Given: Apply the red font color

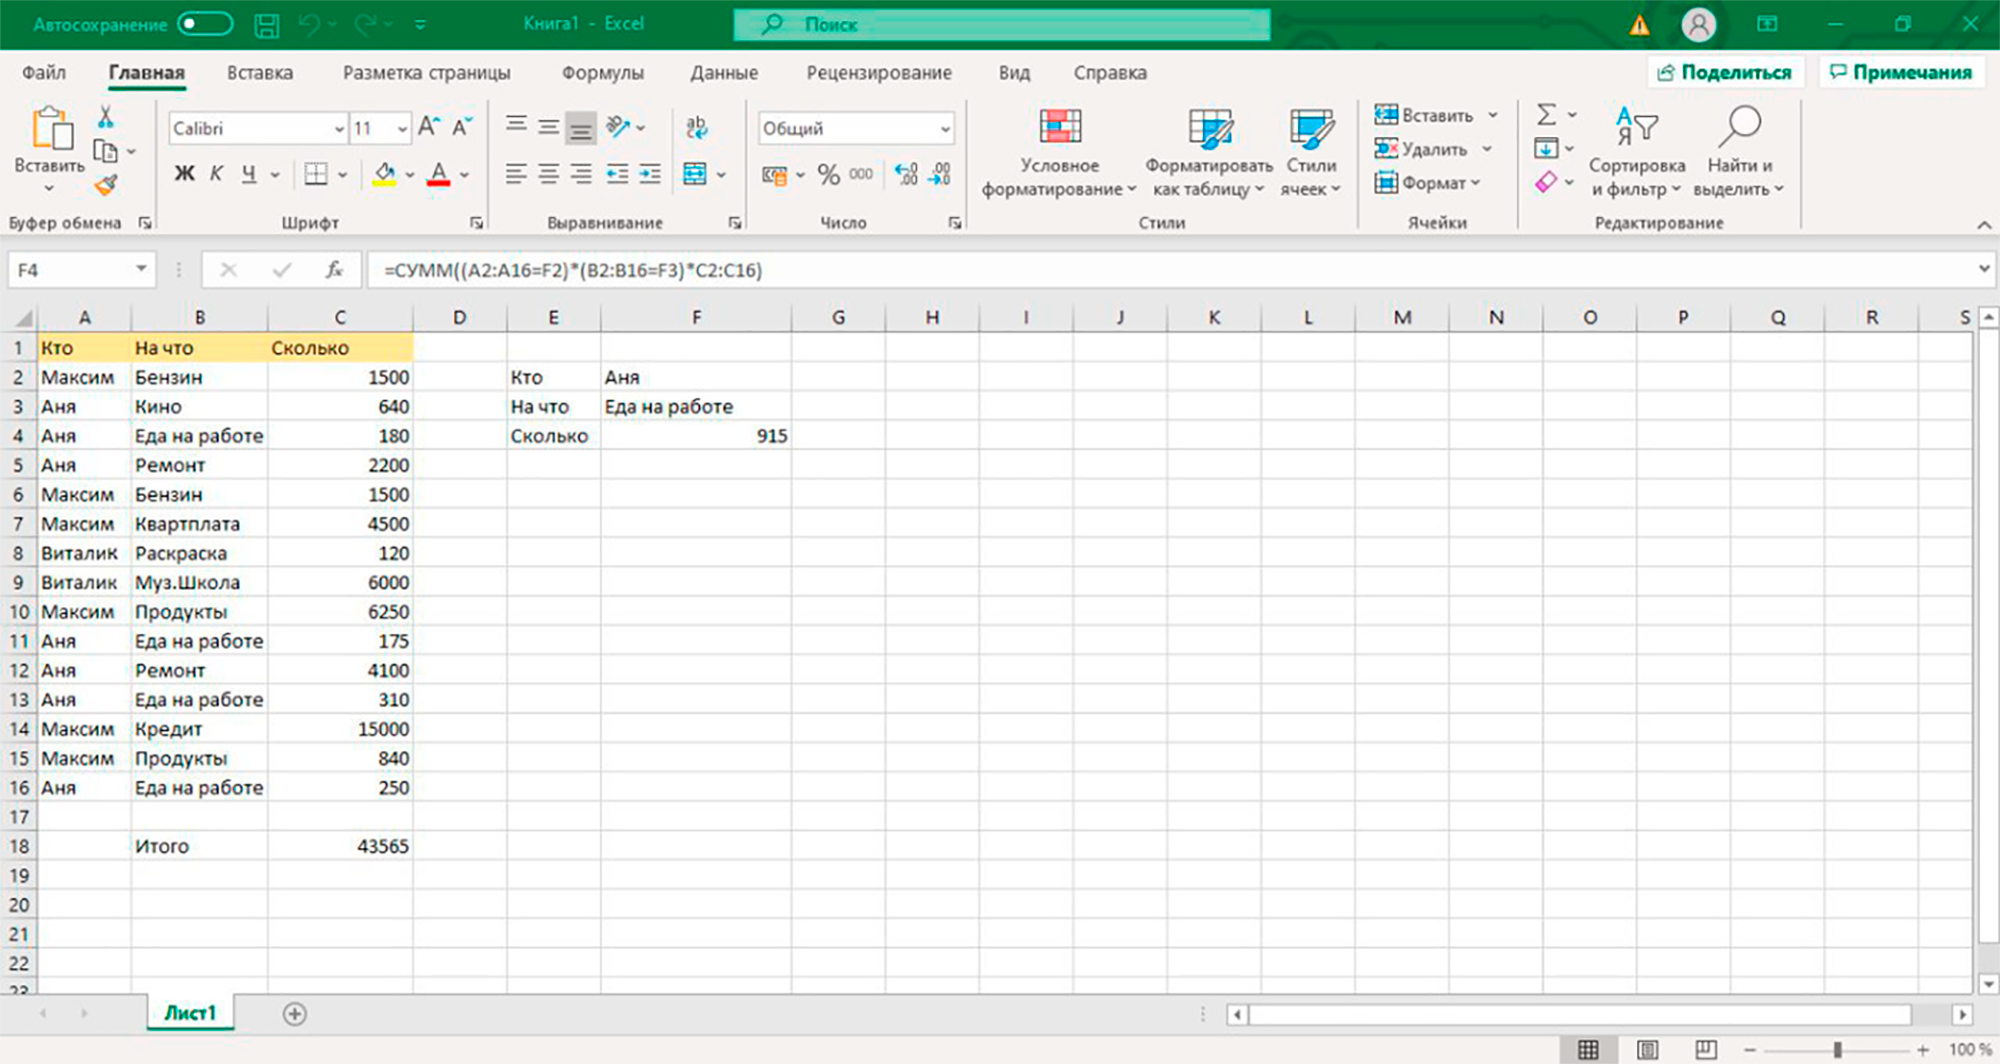Looking at the screenshot, I should [438, 174].
